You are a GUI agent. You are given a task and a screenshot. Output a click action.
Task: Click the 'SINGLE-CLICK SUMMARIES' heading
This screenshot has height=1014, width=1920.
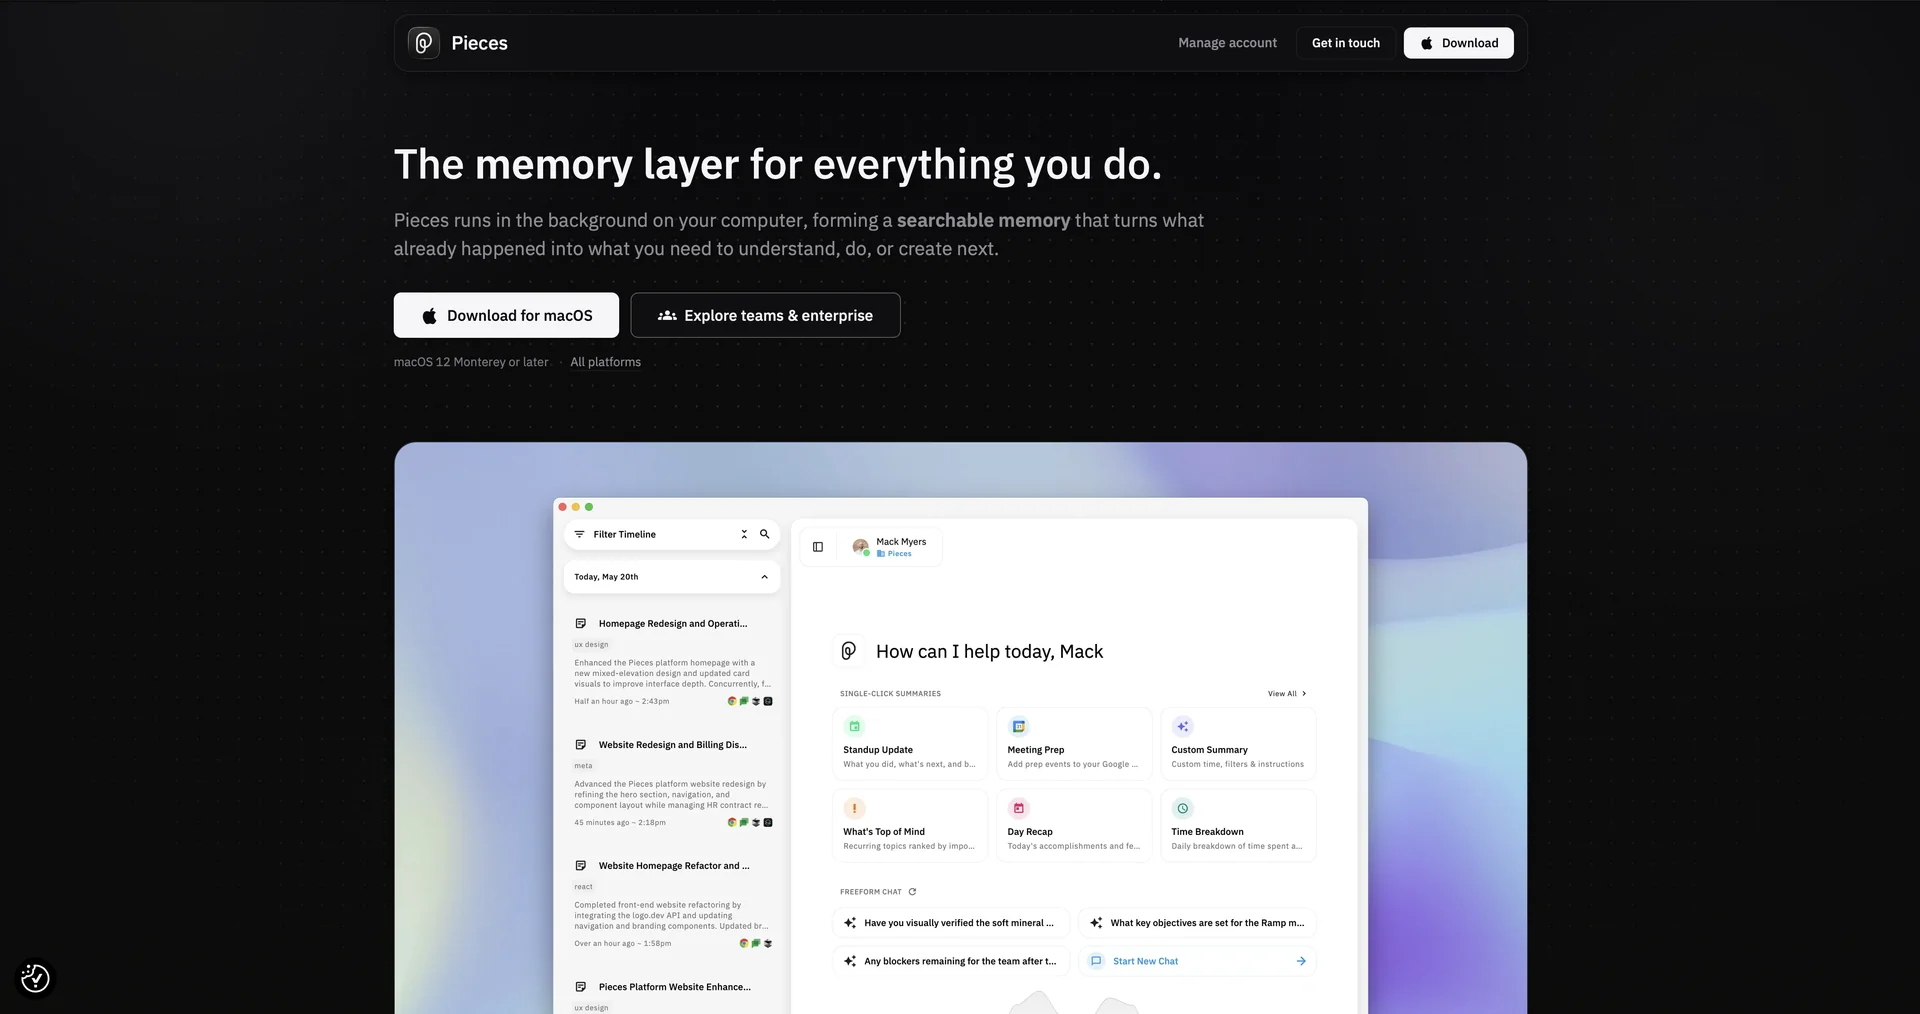(x=890, y=694)
